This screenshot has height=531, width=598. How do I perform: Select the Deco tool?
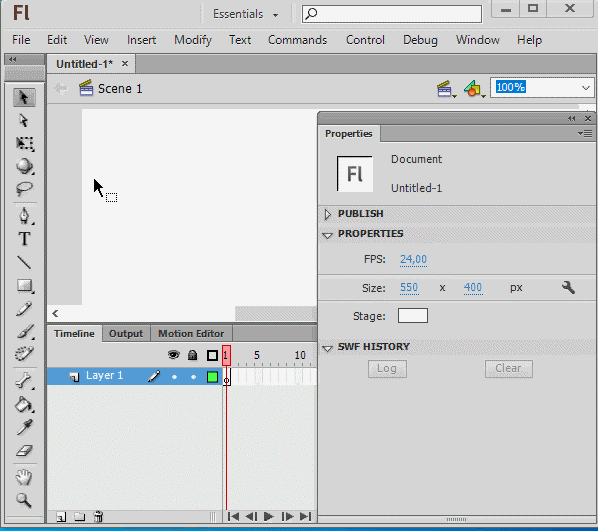pyautogui.click(x=24, y=354)
